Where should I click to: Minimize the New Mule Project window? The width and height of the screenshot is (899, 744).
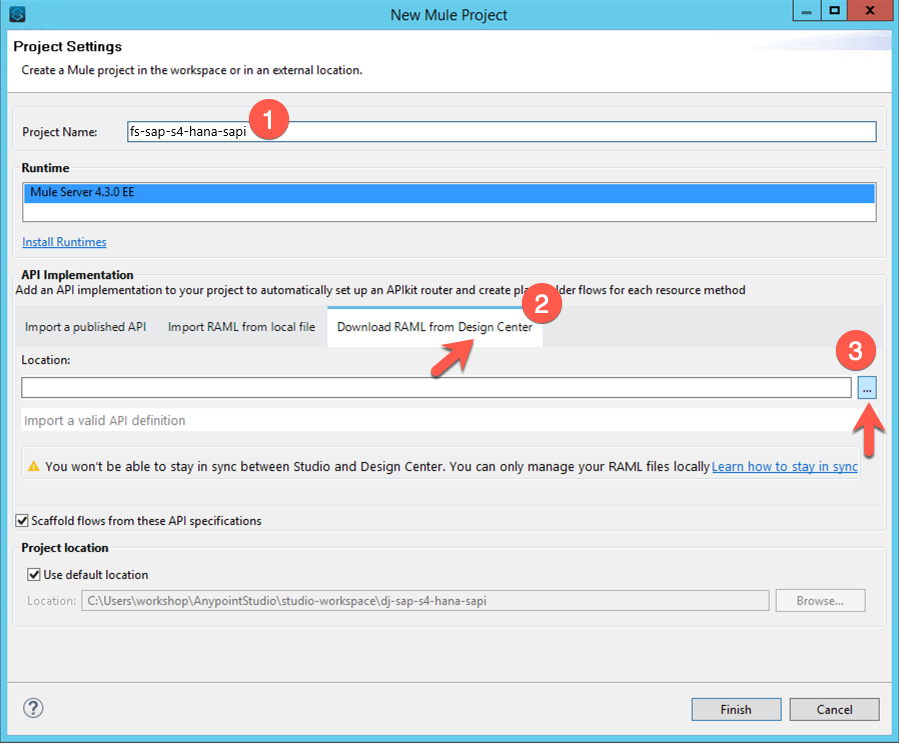pyautogui.click(x=806, y=11)
